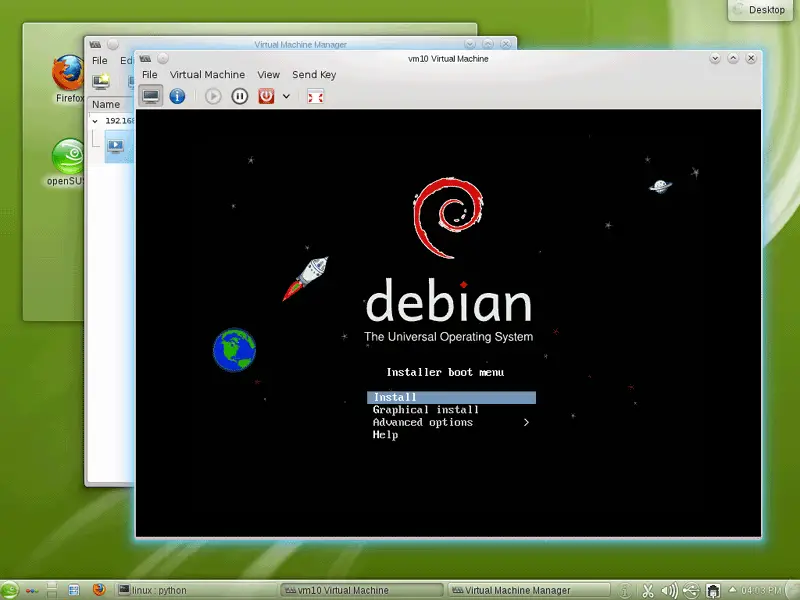Expand Advanced options submenu arrow
Image resolution: width=800 pixels, height=600 pixels.
coord(526,422)
